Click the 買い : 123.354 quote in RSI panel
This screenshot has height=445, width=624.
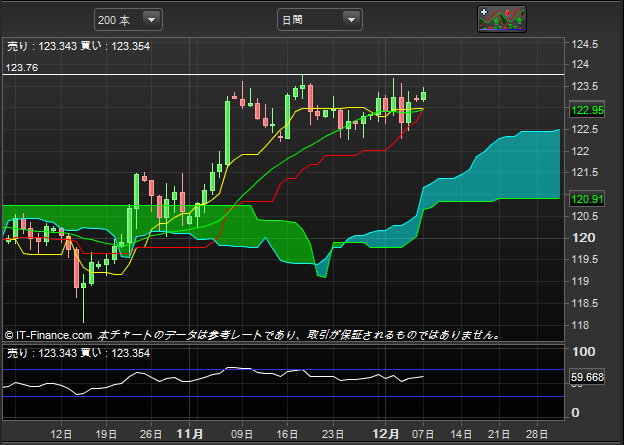coord(115,353)
